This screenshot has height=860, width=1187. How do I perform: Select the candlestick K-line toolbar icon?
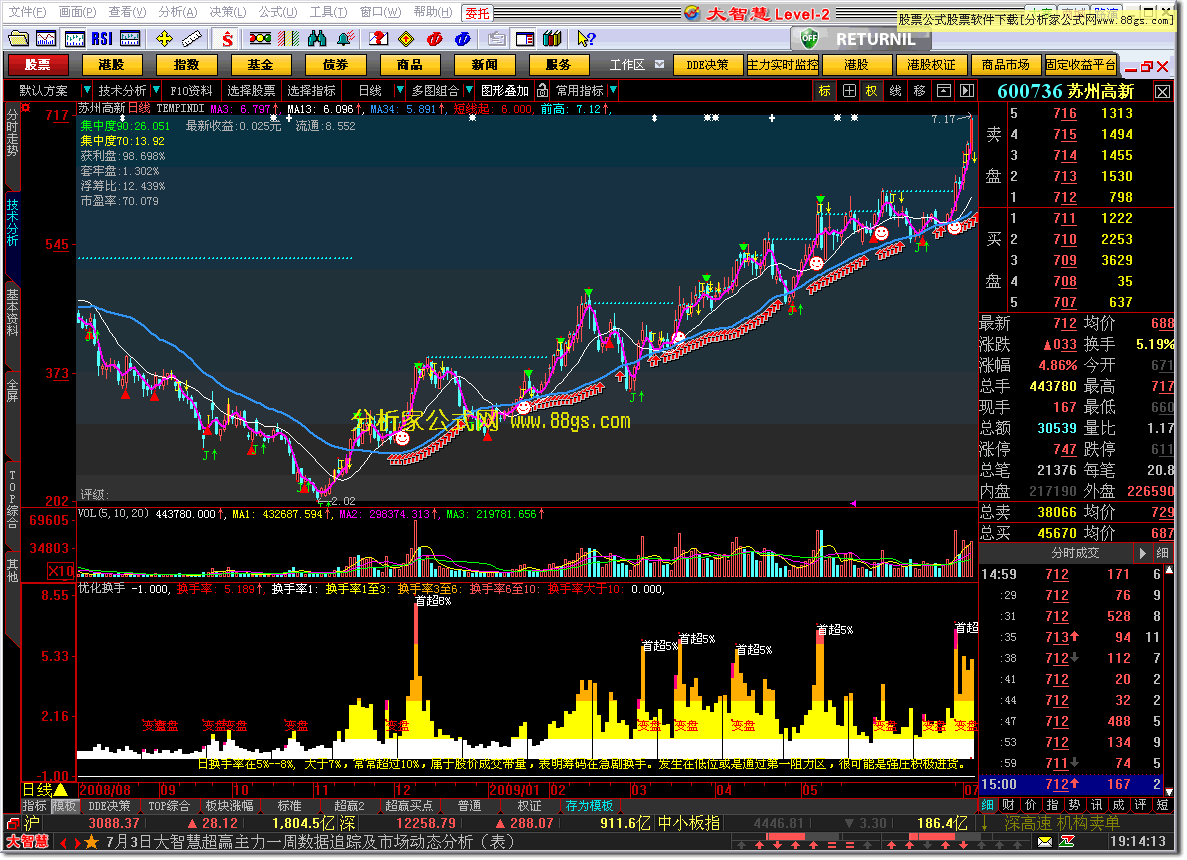[74, 38]
